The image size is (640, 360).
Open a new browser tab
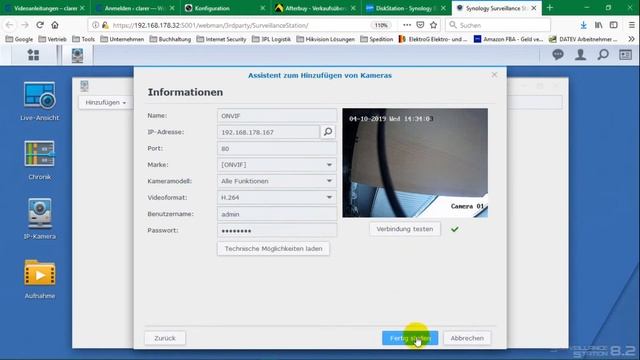pyautogui.click(x=549, y=8)
